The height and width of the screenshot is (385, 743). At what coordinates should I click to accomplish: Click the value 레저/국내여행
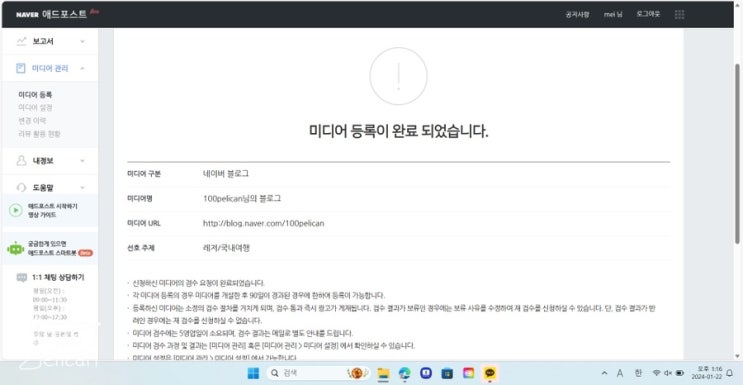[x=226, y=248]
